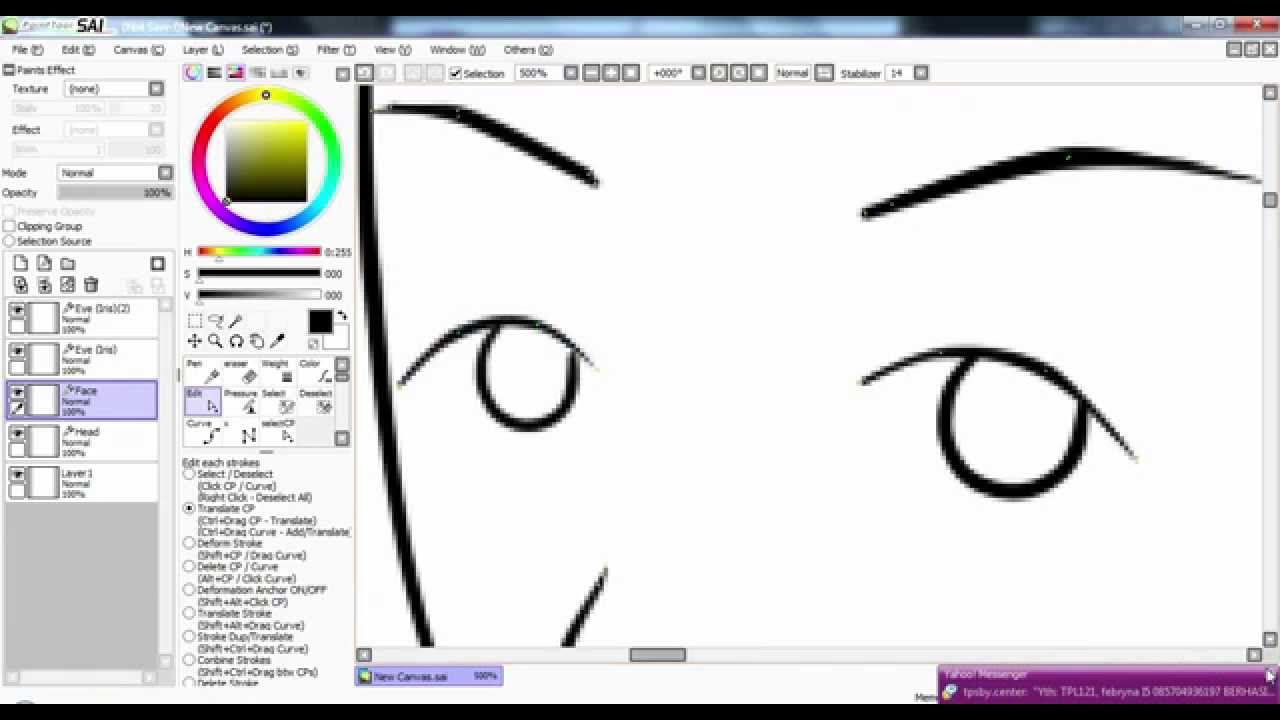Hide the Face layer

[18, 390]
